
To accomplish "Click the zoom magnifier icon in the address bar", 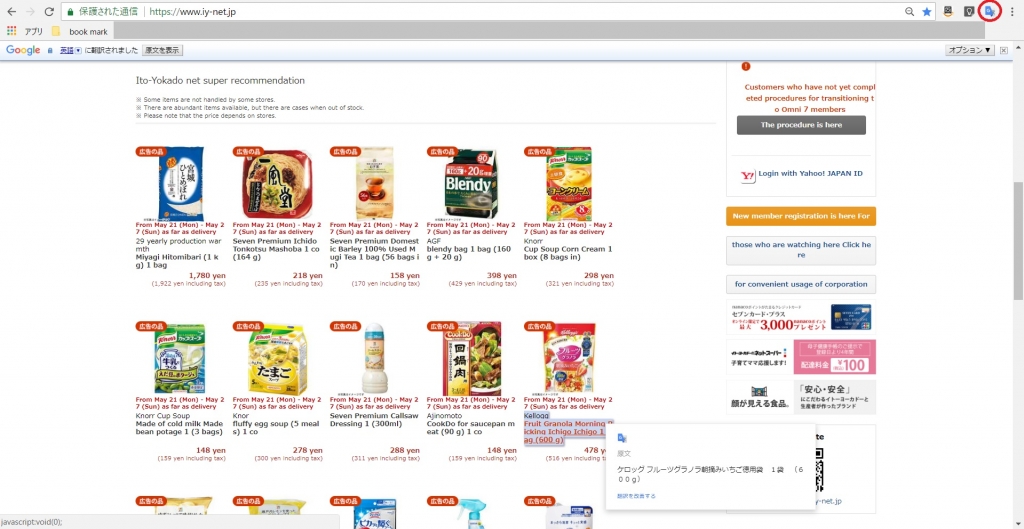I will (x=910, y=11).
